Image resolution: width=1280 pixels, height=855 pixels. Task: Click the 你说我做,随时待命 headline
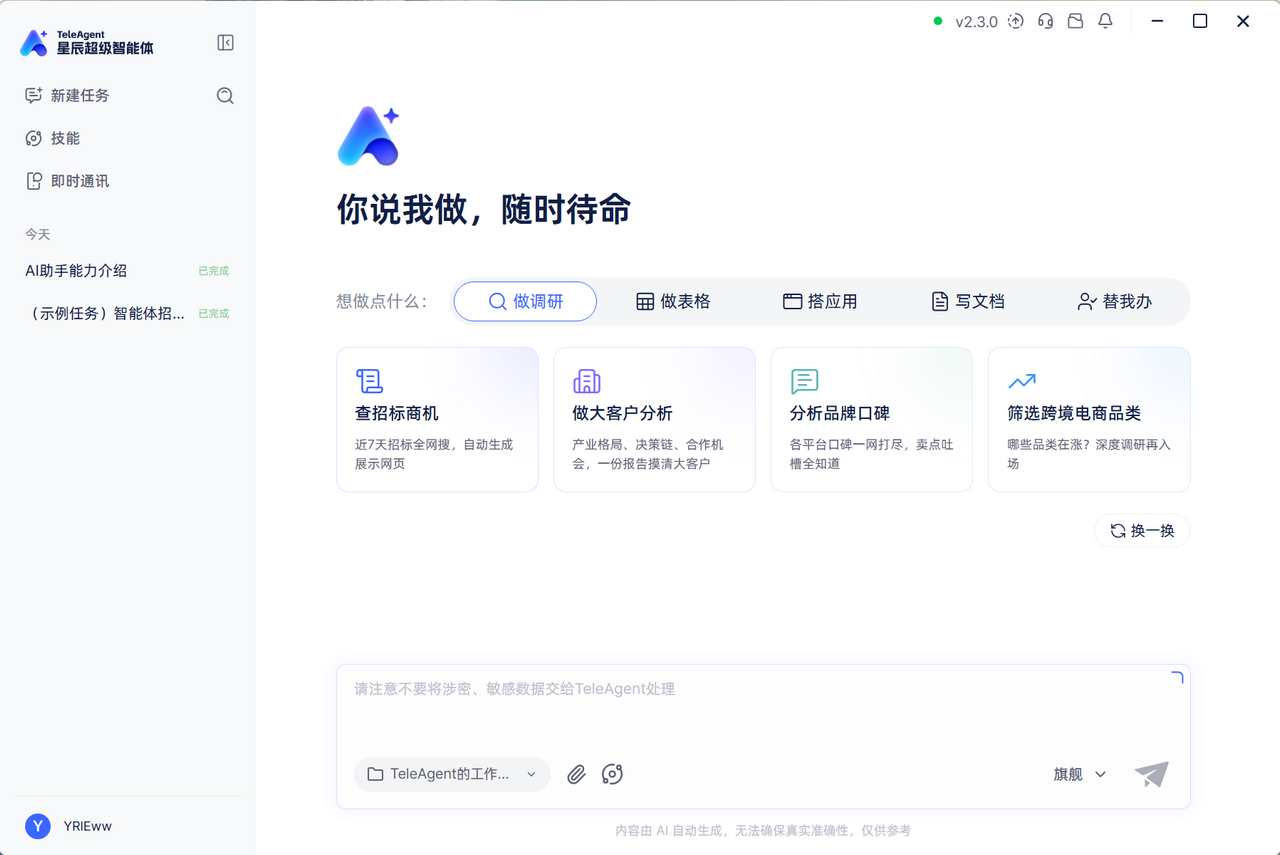pyautogui.click(x=484, y=210)
